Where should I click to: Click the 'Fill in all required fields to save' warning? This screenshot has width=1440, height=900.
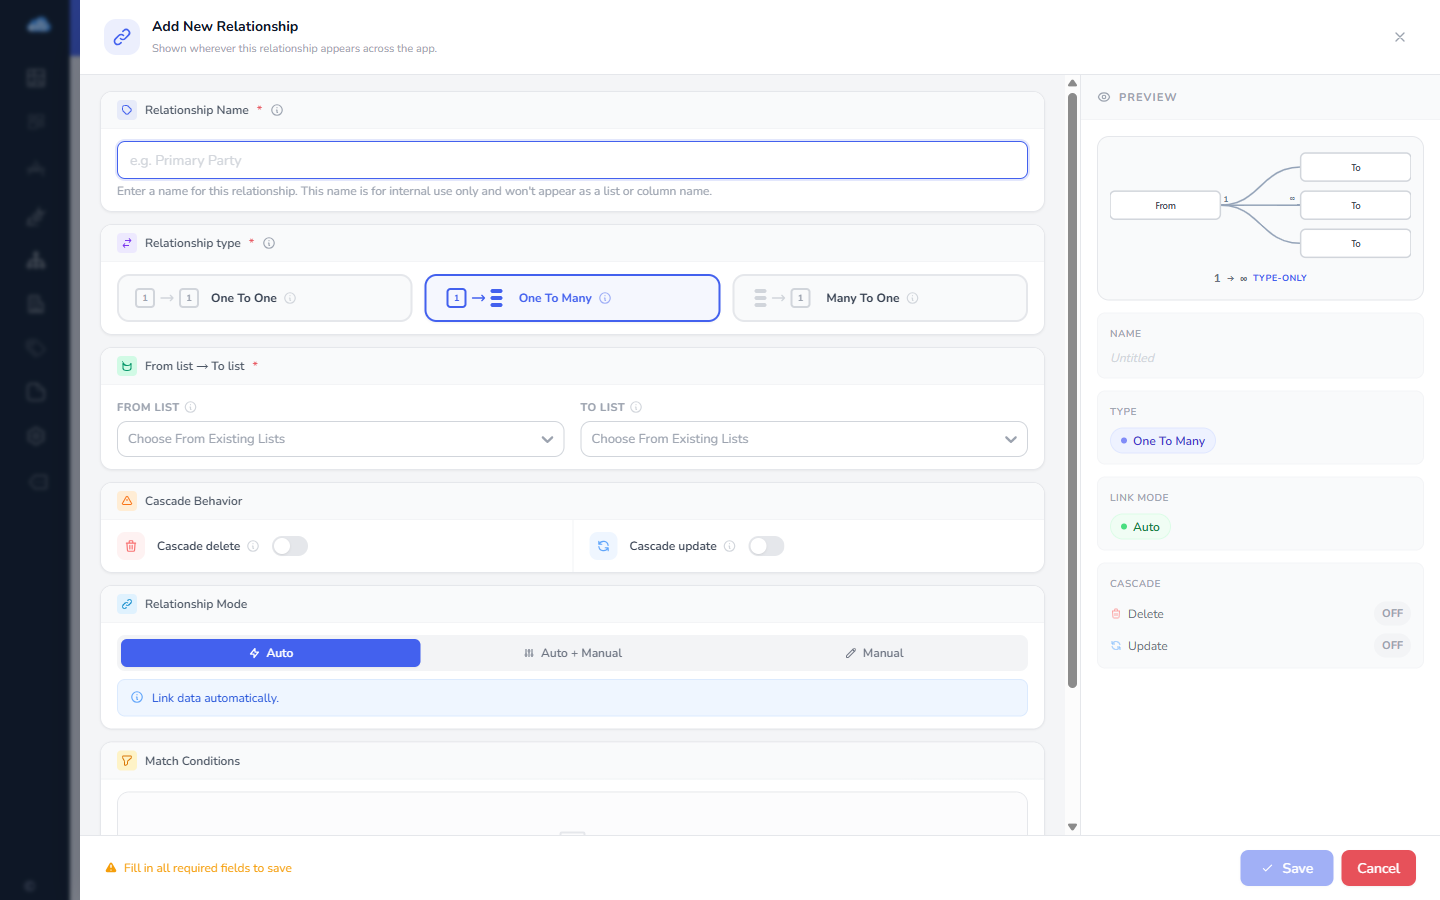(x=199, y=868)
